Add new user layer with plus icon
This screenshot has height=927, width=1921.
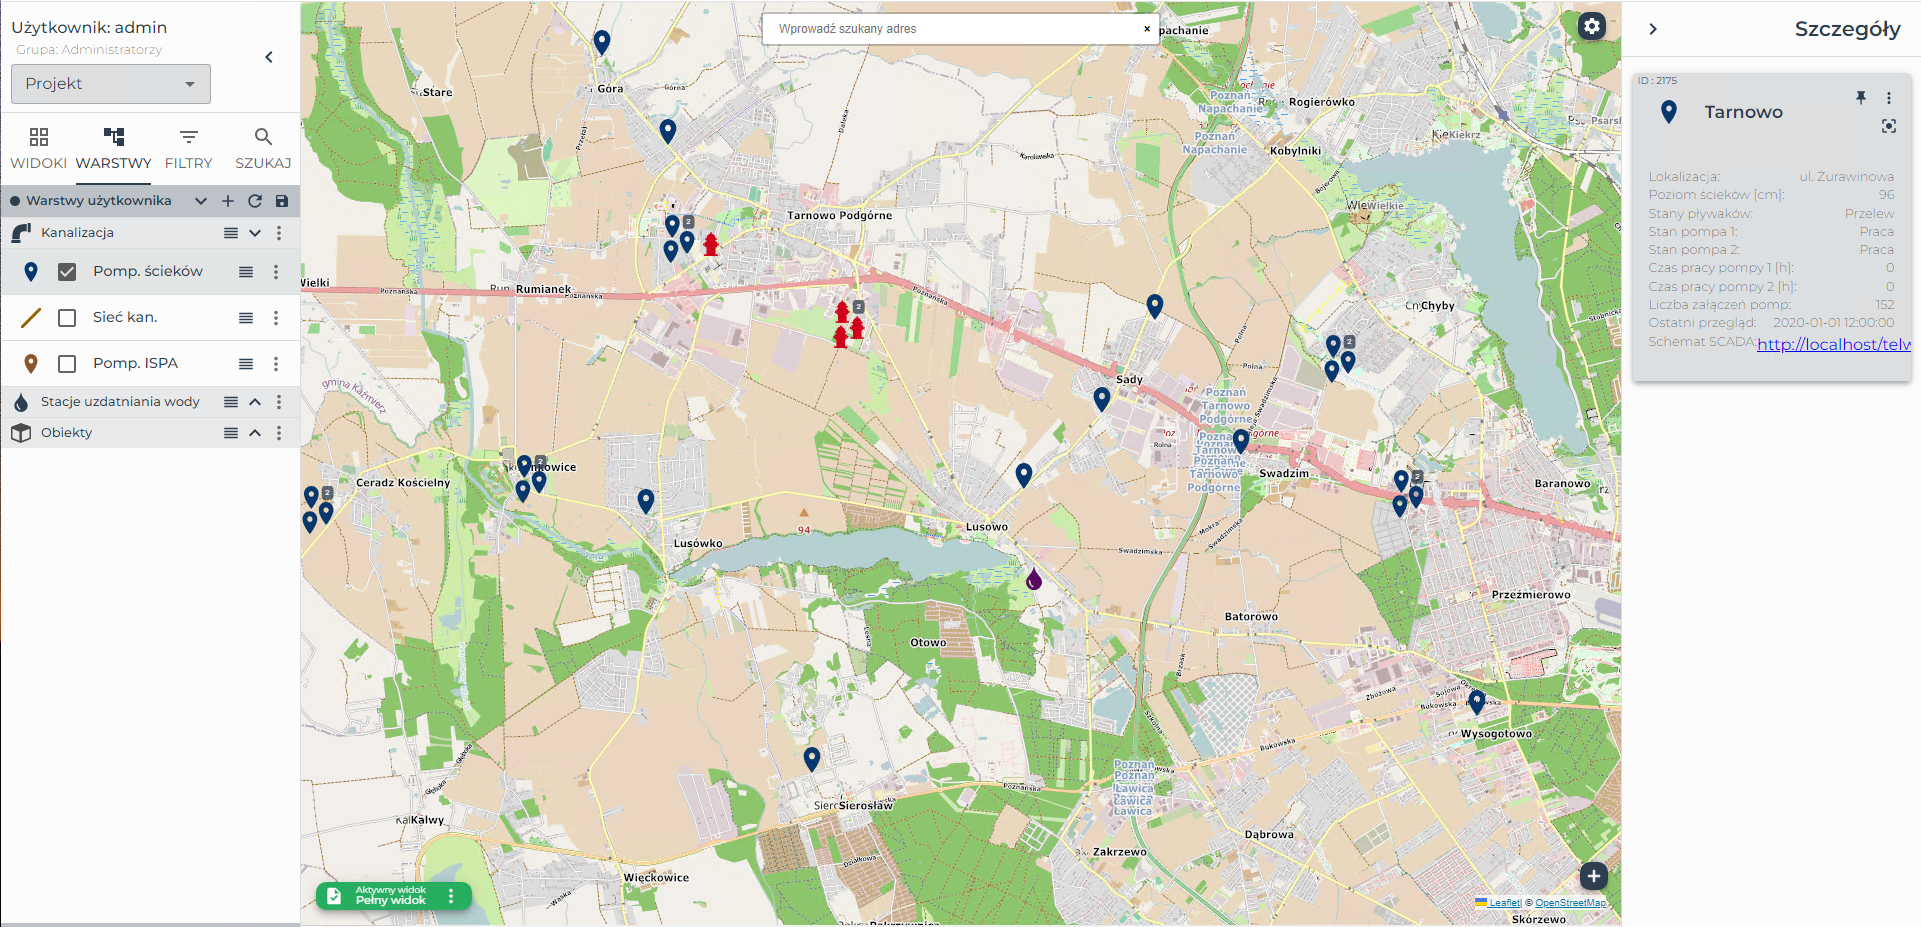click(228, 201)
